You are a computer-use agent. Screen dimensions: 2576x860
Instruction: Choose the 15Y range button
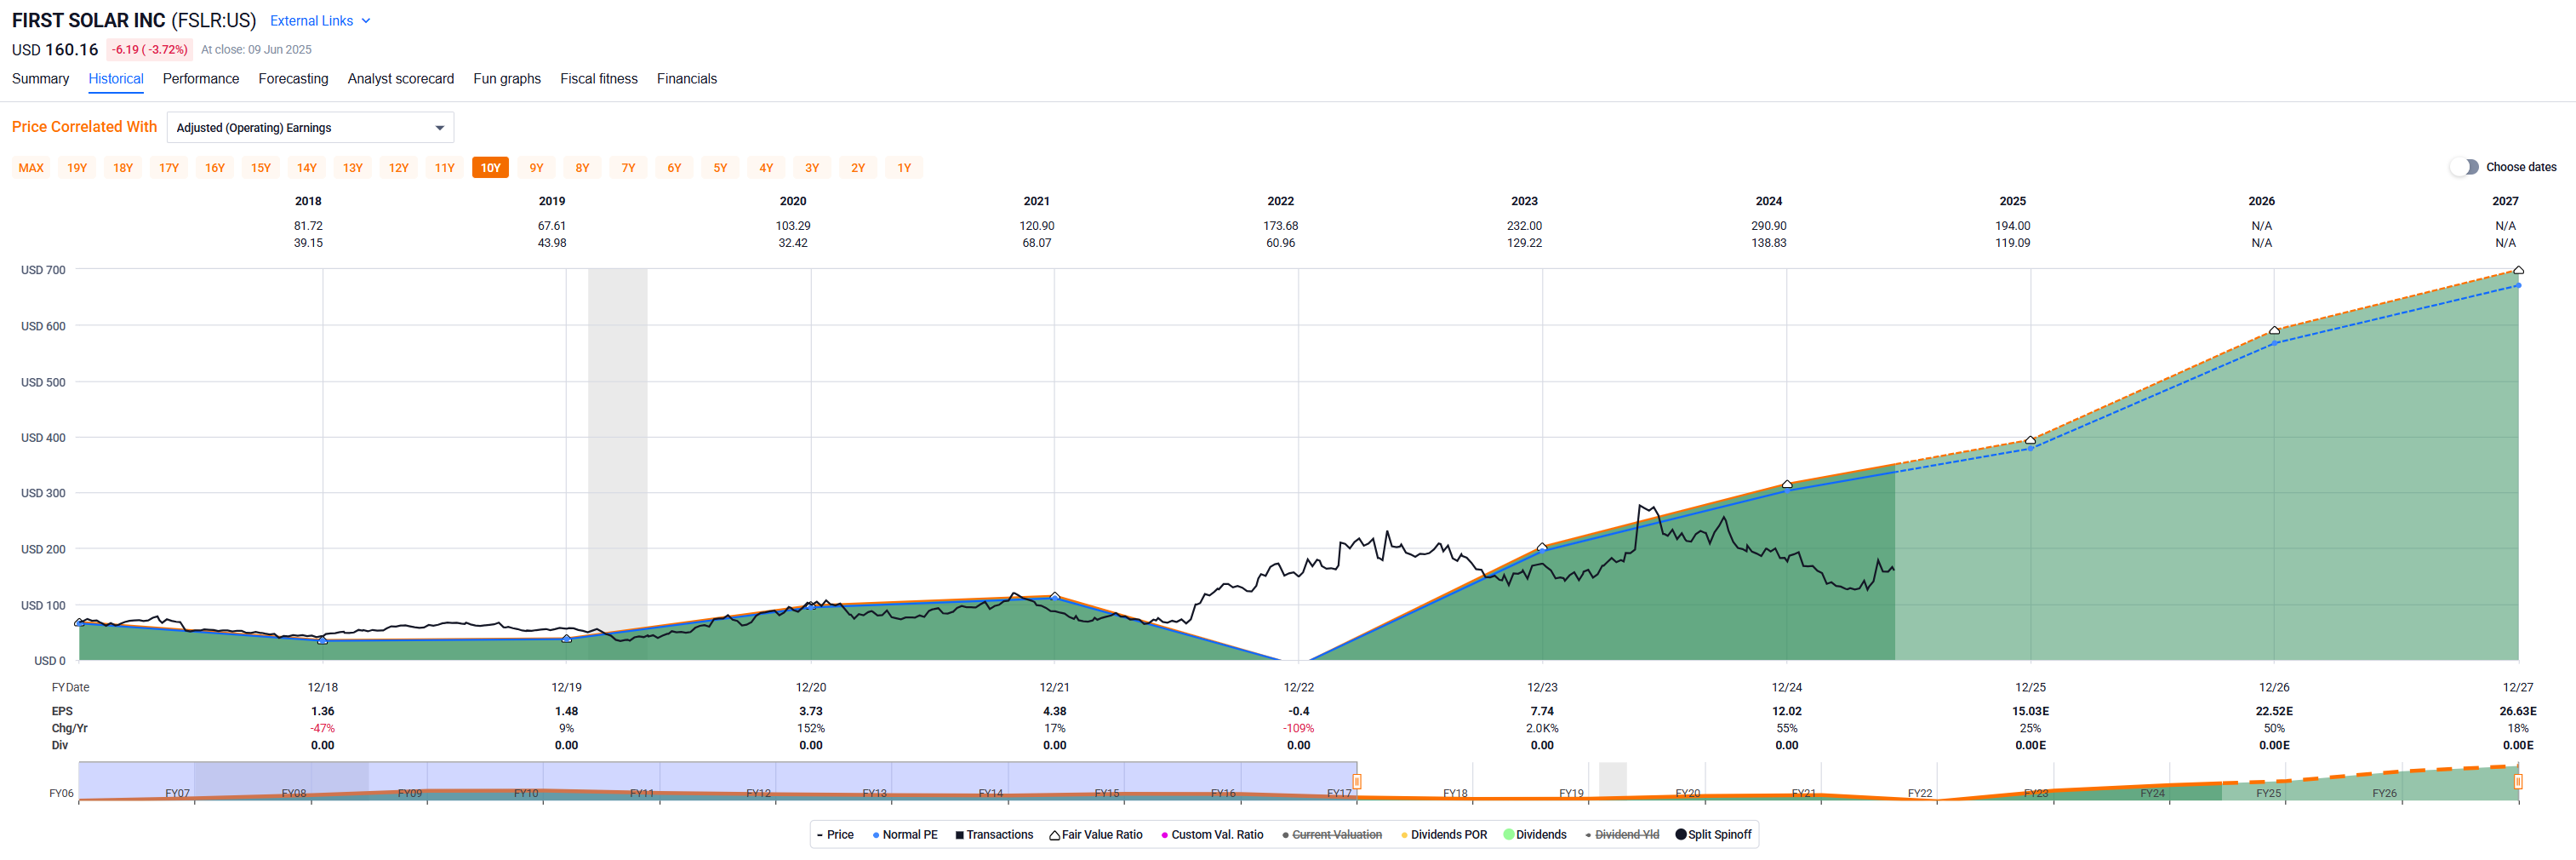pyautogui.click(x=261, y=168)
